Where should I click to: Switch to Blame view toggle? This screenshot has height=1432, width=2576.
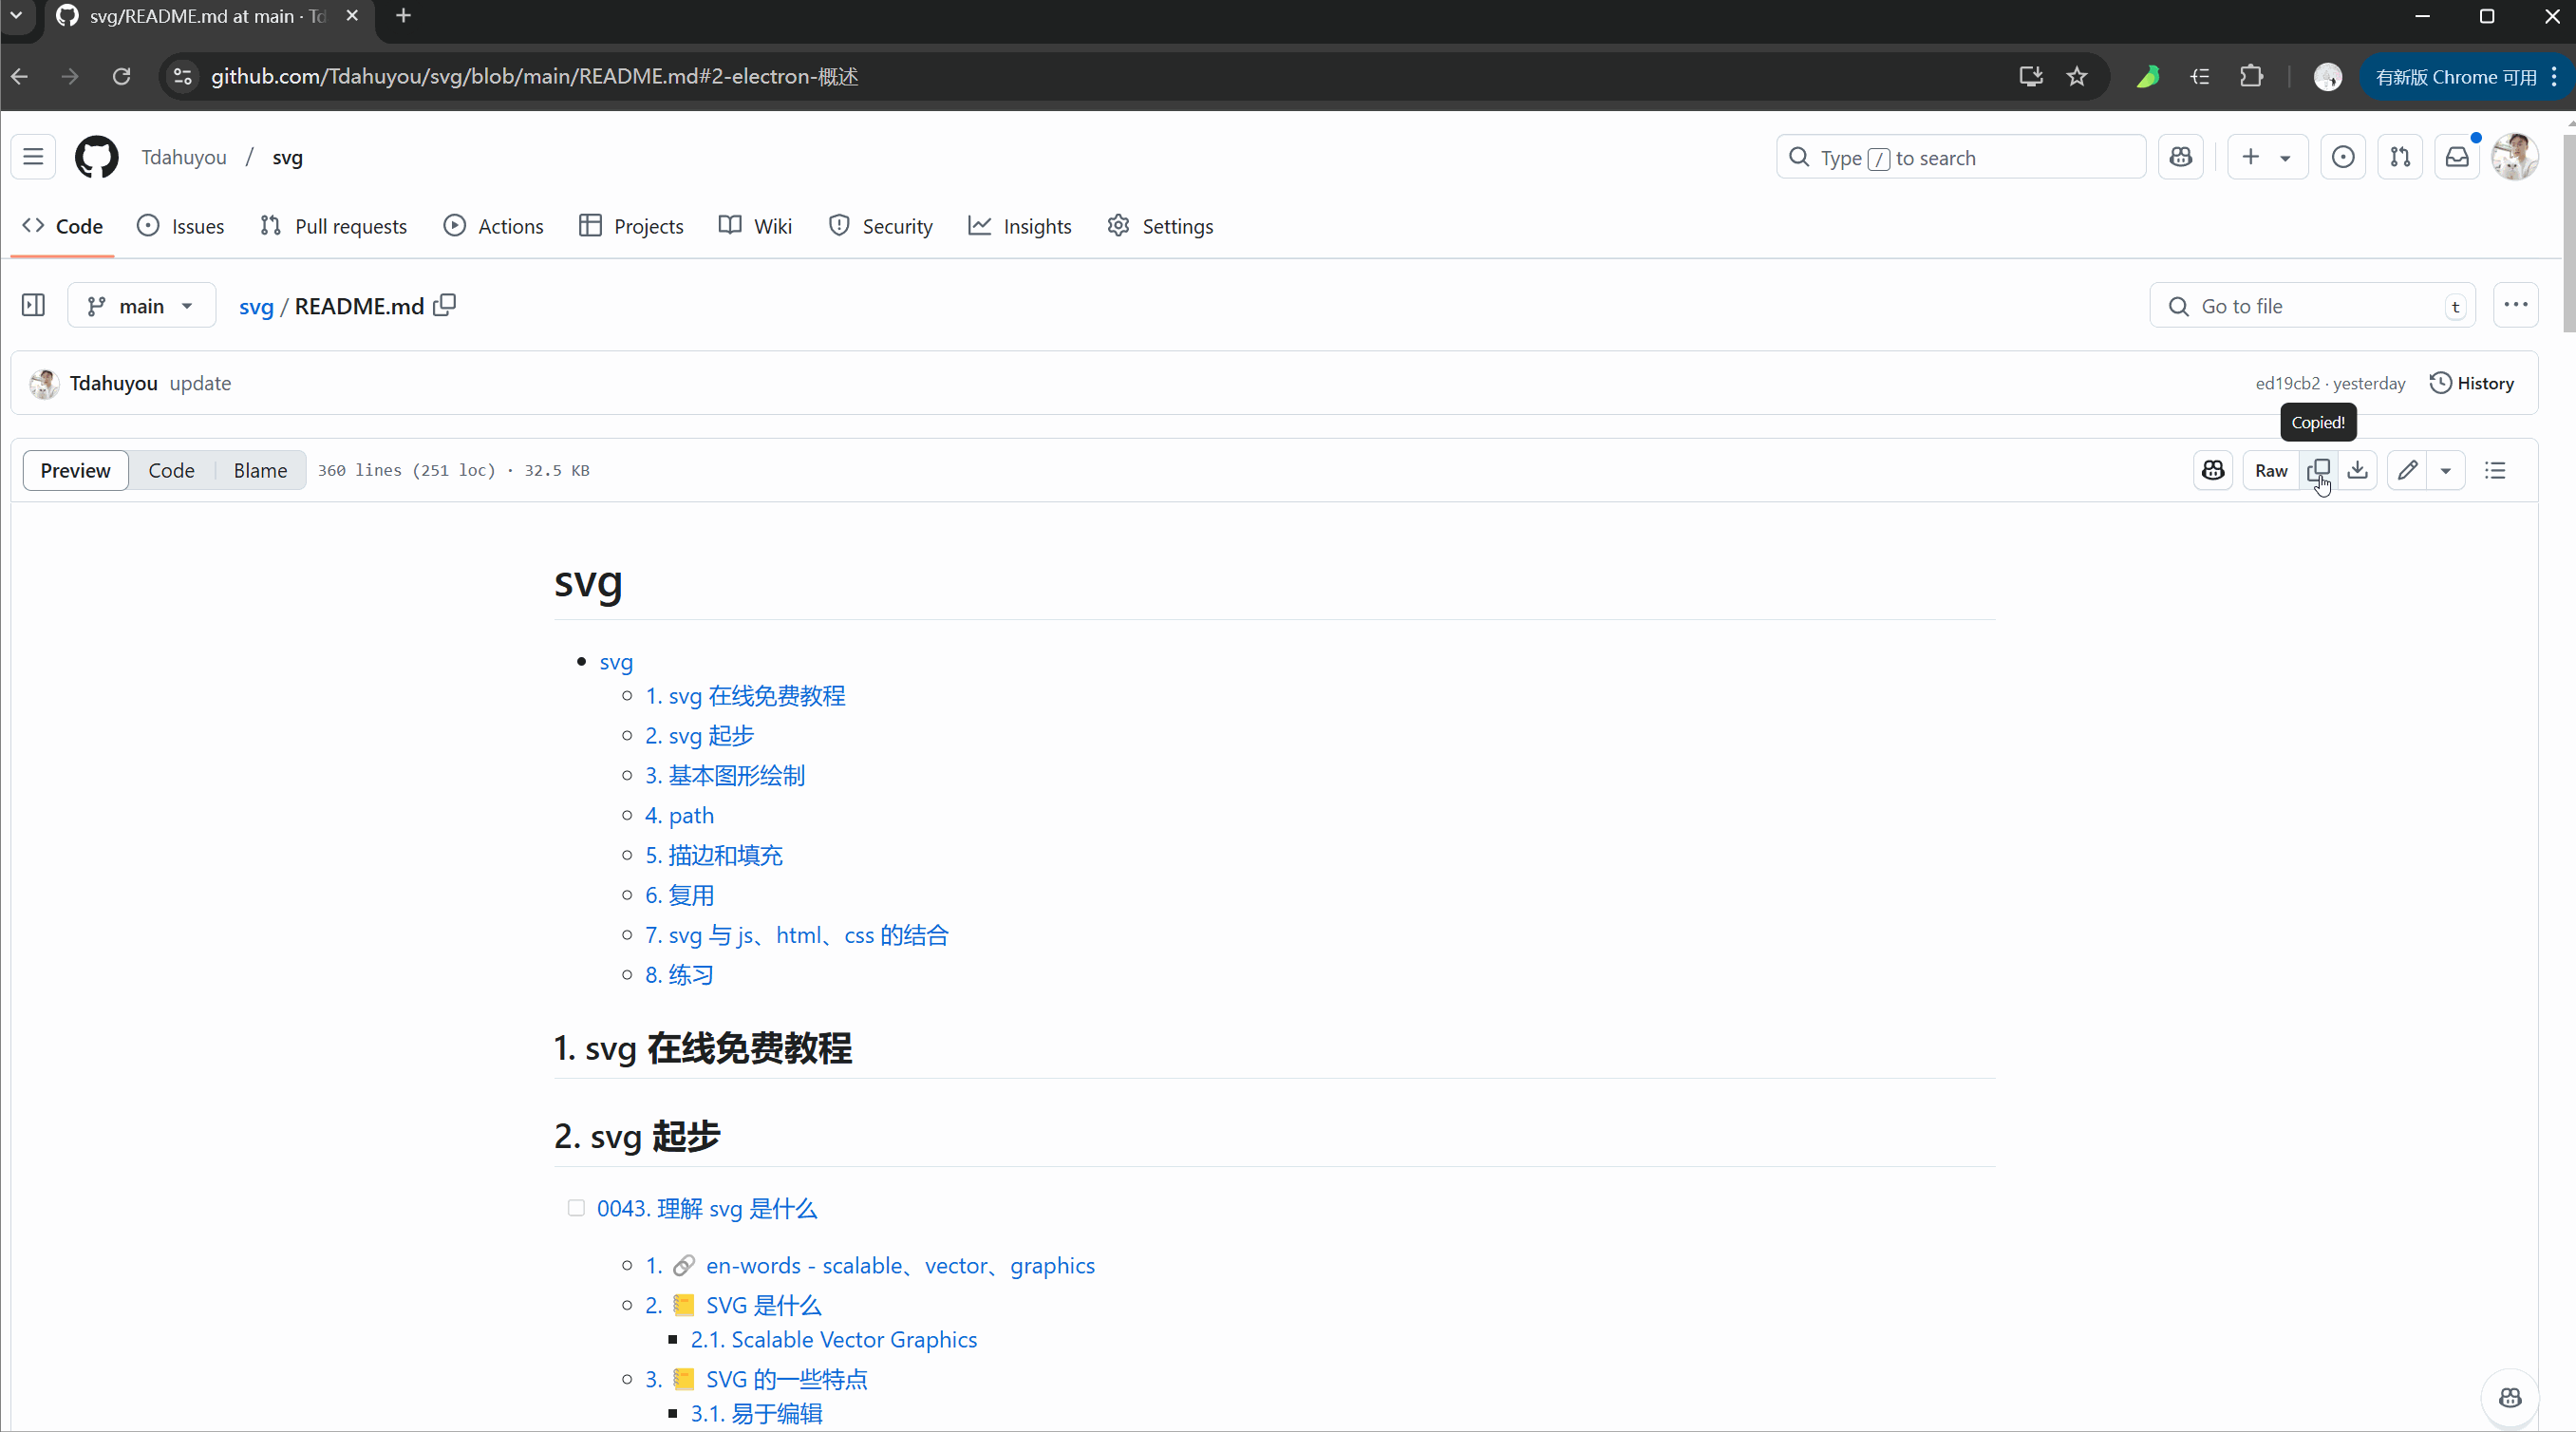pos(260,470)
